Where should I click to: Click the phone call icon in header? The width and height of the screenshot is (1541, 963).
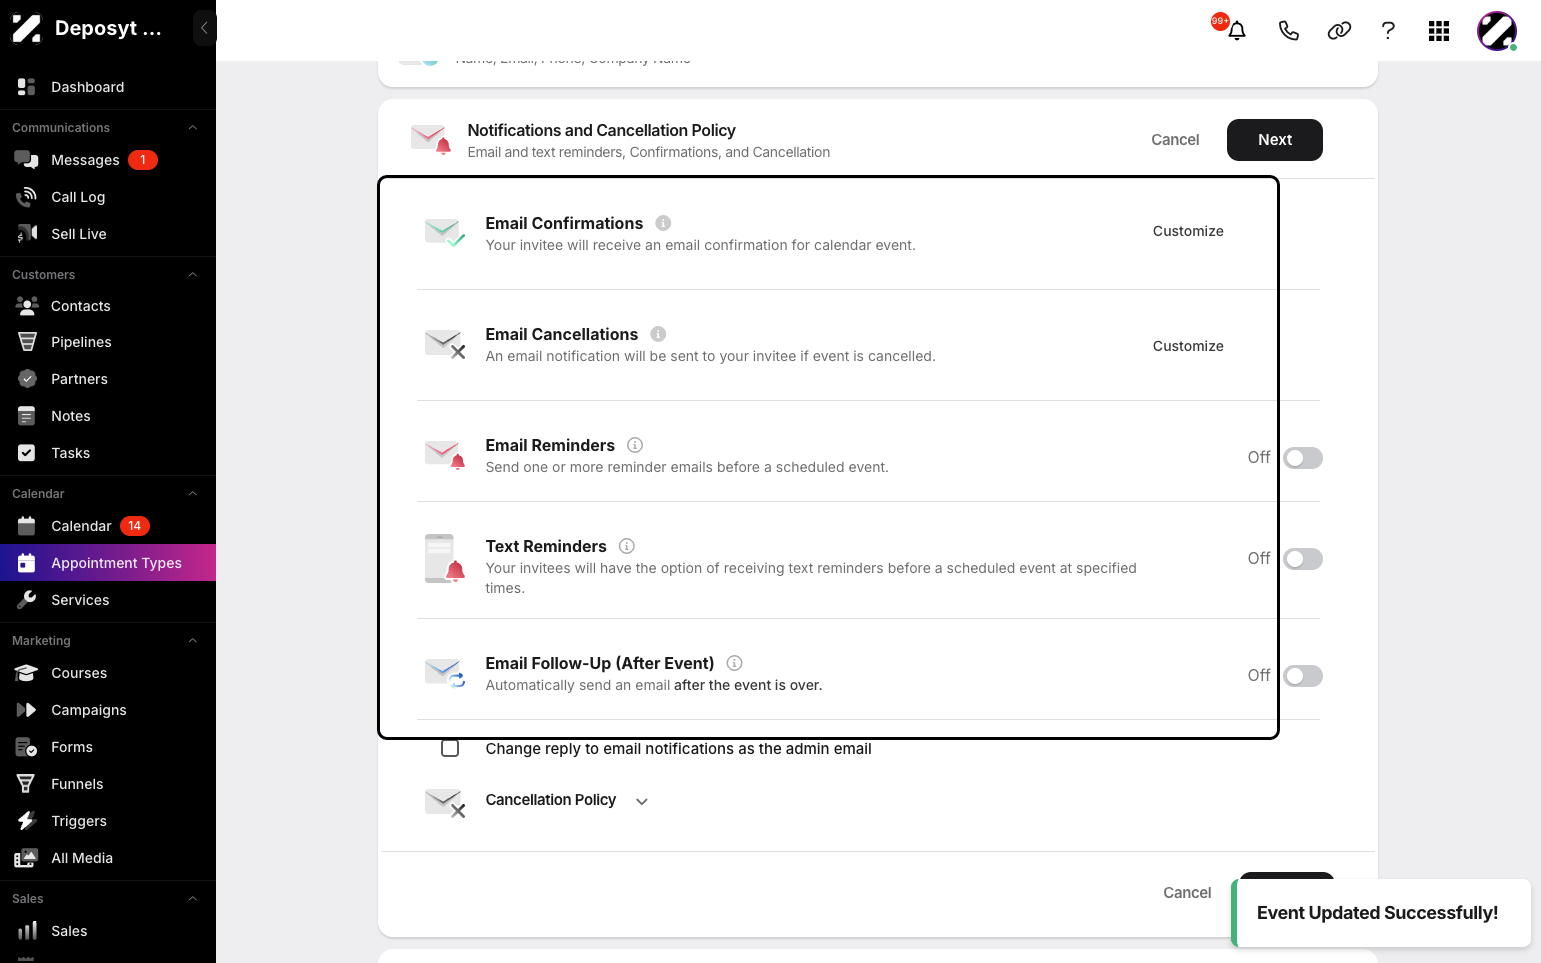pos(1288,31)
